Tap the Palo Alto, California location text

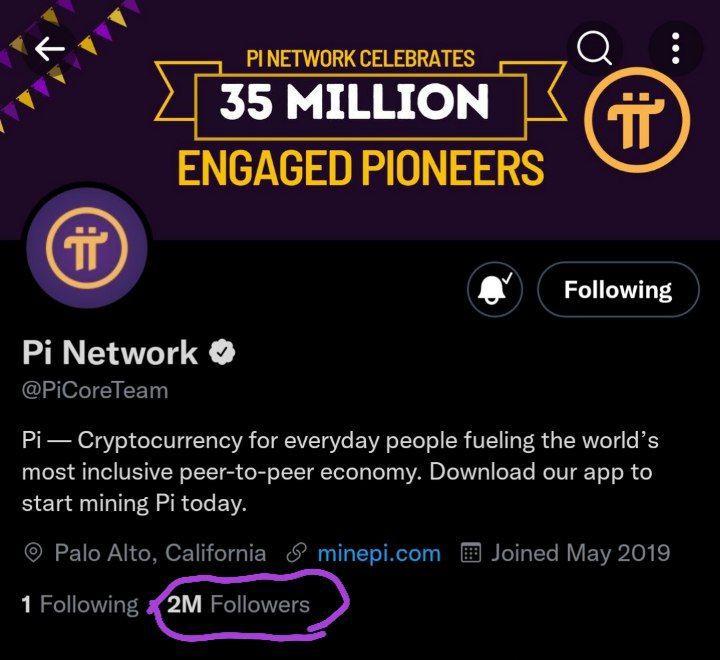160,553
